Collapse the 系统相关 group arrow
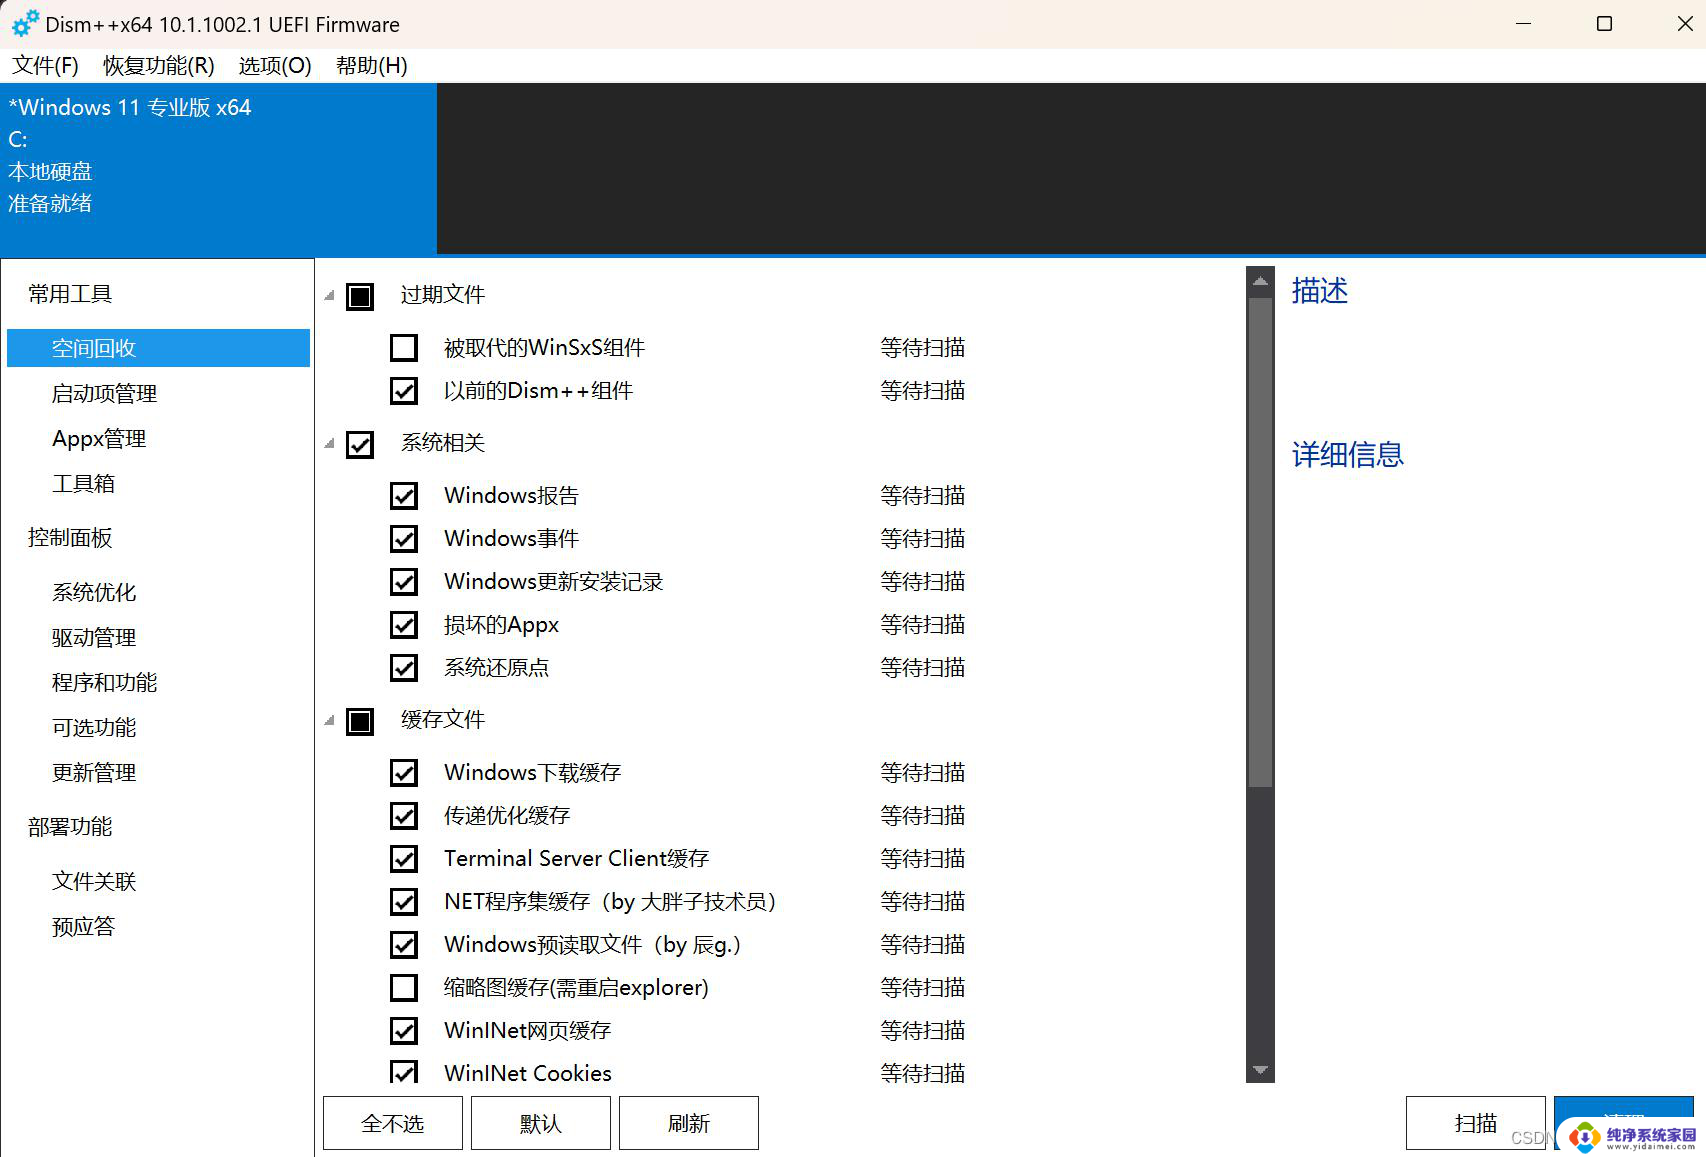The image size is (1706, 1157). coord(330,443)
